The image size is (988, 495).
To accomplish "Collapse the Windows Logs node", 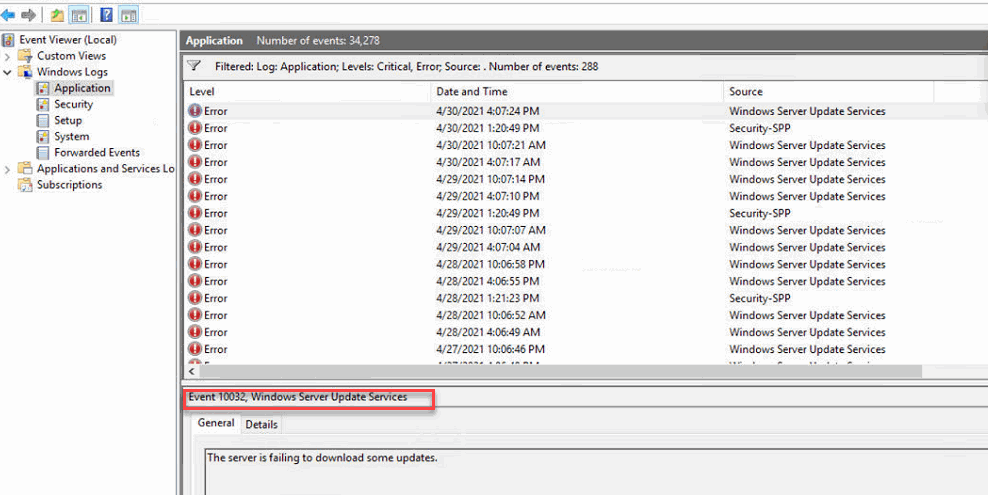I will pyautogui.click(x=8, y=72).
